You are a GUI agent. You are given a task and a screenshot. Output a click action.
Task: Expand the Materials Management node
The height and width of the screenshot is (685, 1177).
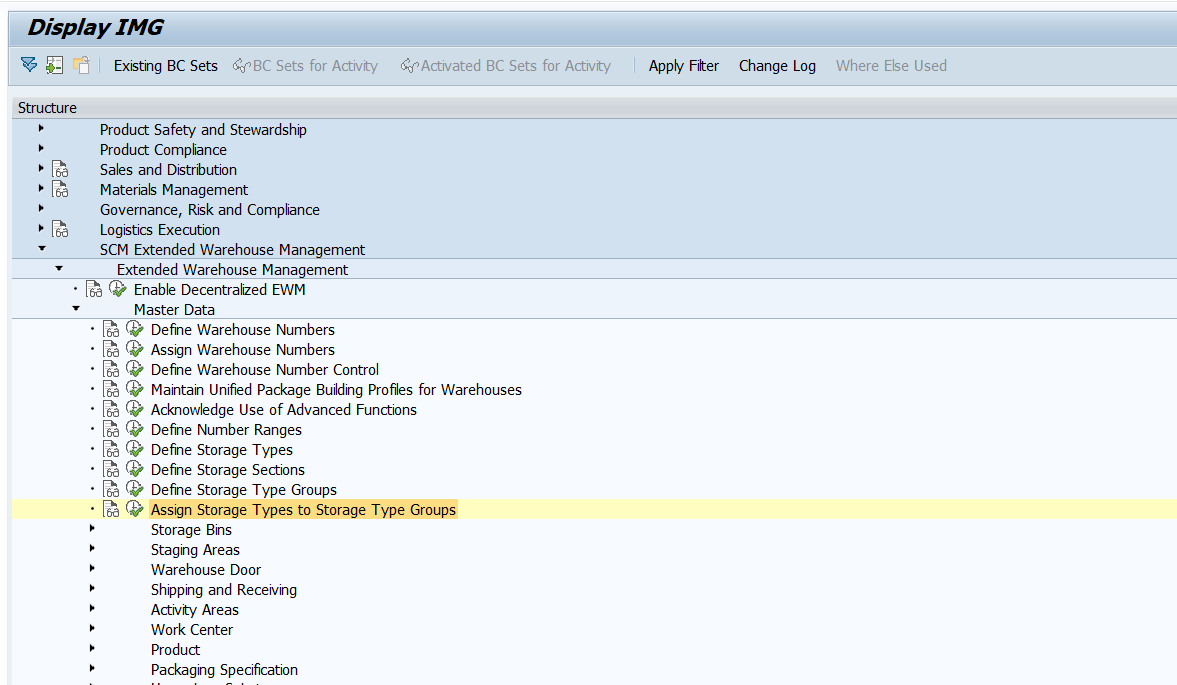(41, 188)
